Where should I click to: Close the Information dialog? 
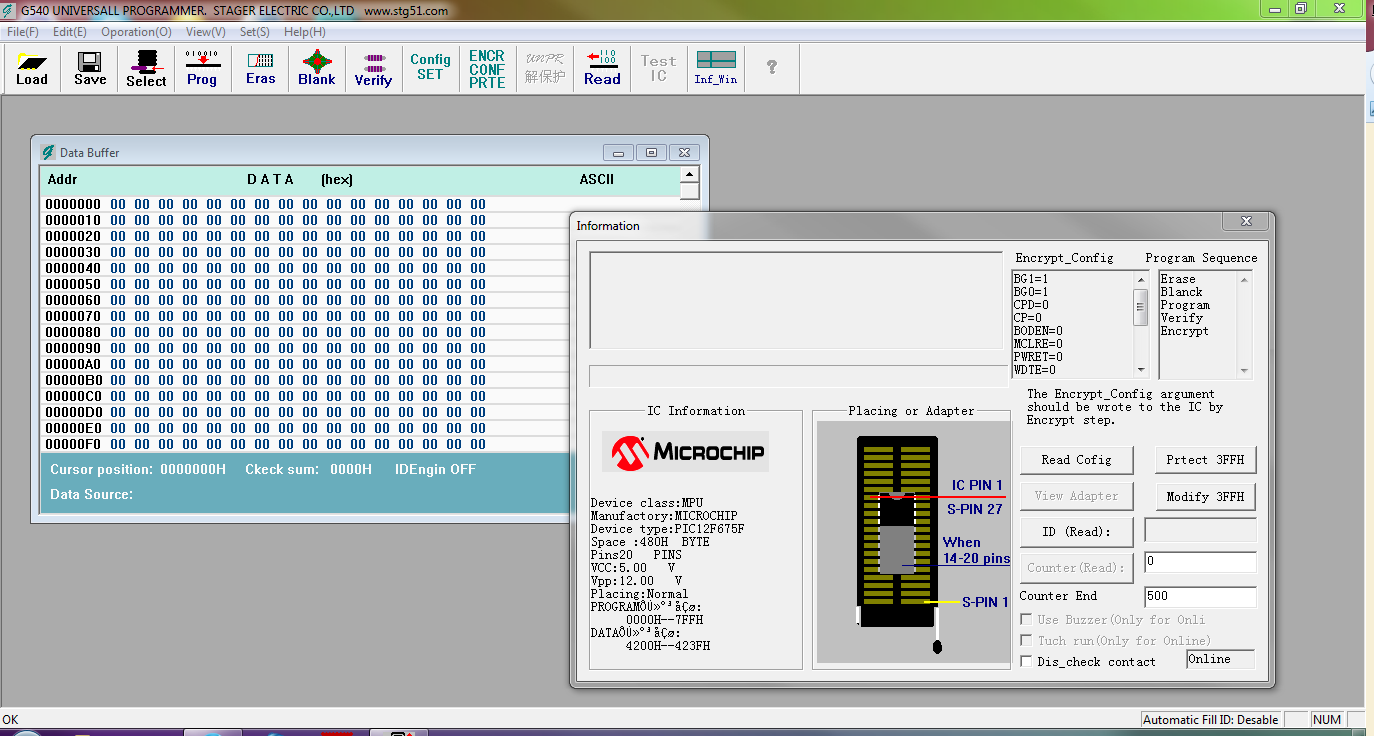[x=1246, y=222]
